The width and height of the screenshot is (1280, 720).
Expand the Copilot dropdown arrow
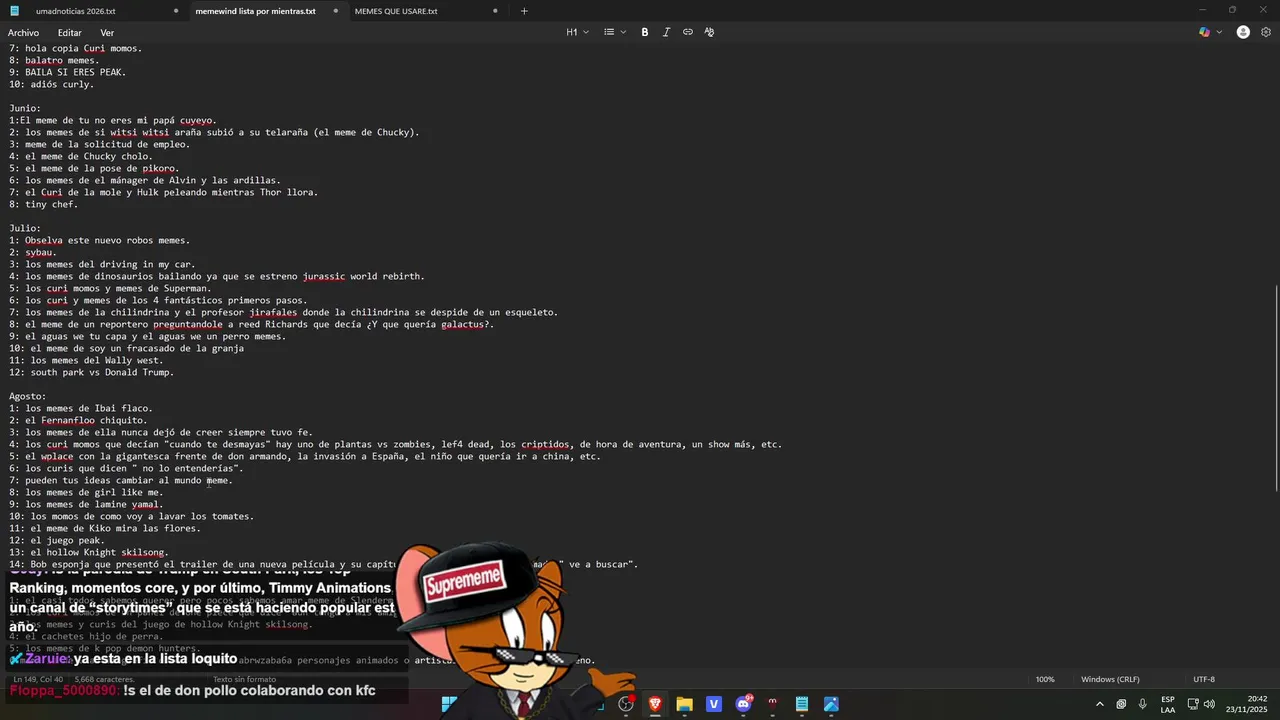pyautogui.click(x=1219, y=32)
